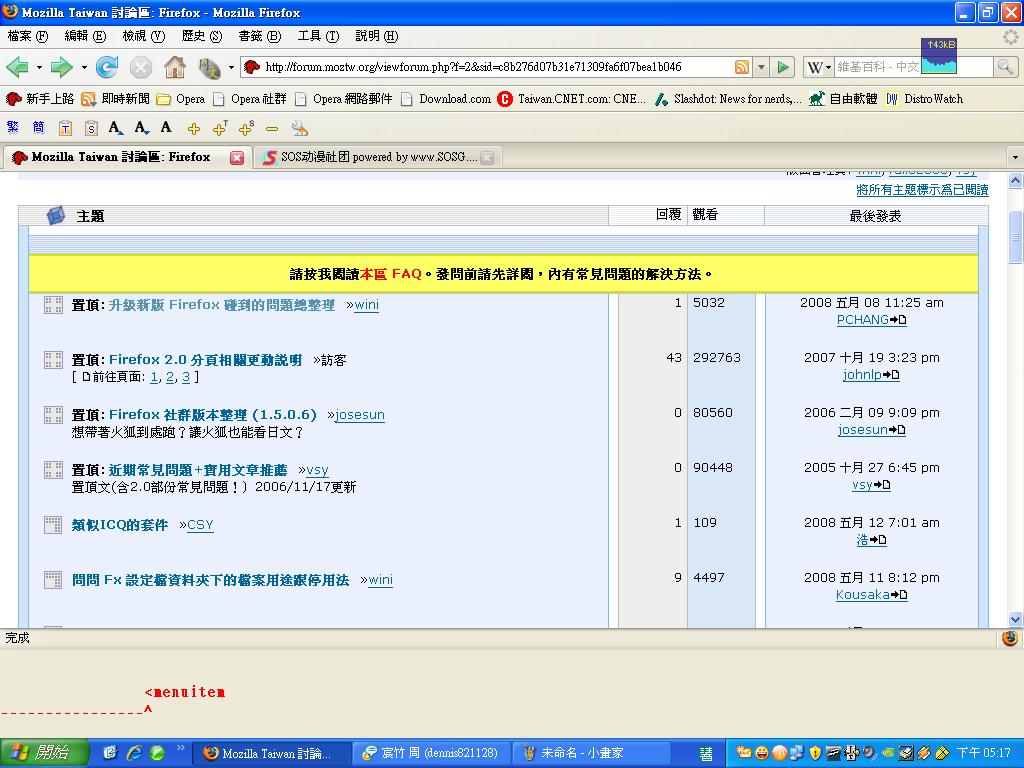The image size is (1024, 768).
Task: Click the Windows 開始 Start button
Action: 40,753
